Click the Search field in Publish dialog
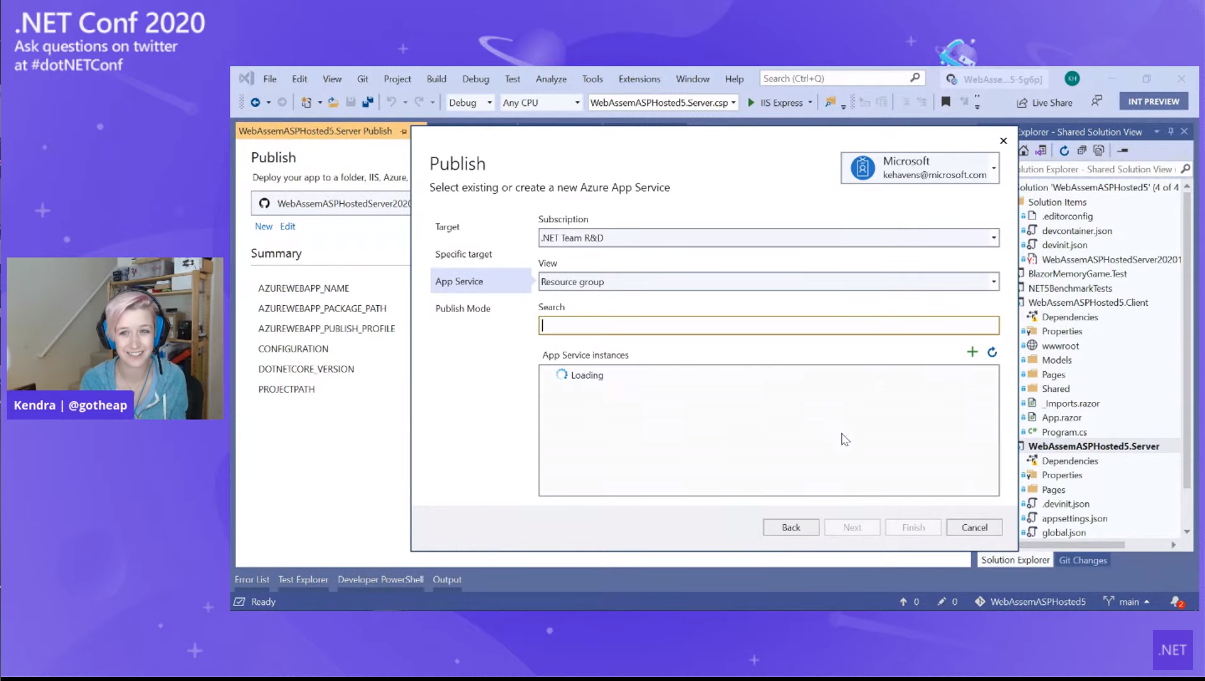Viewport: 1205px width, 681px height. (x=768, y=325)
